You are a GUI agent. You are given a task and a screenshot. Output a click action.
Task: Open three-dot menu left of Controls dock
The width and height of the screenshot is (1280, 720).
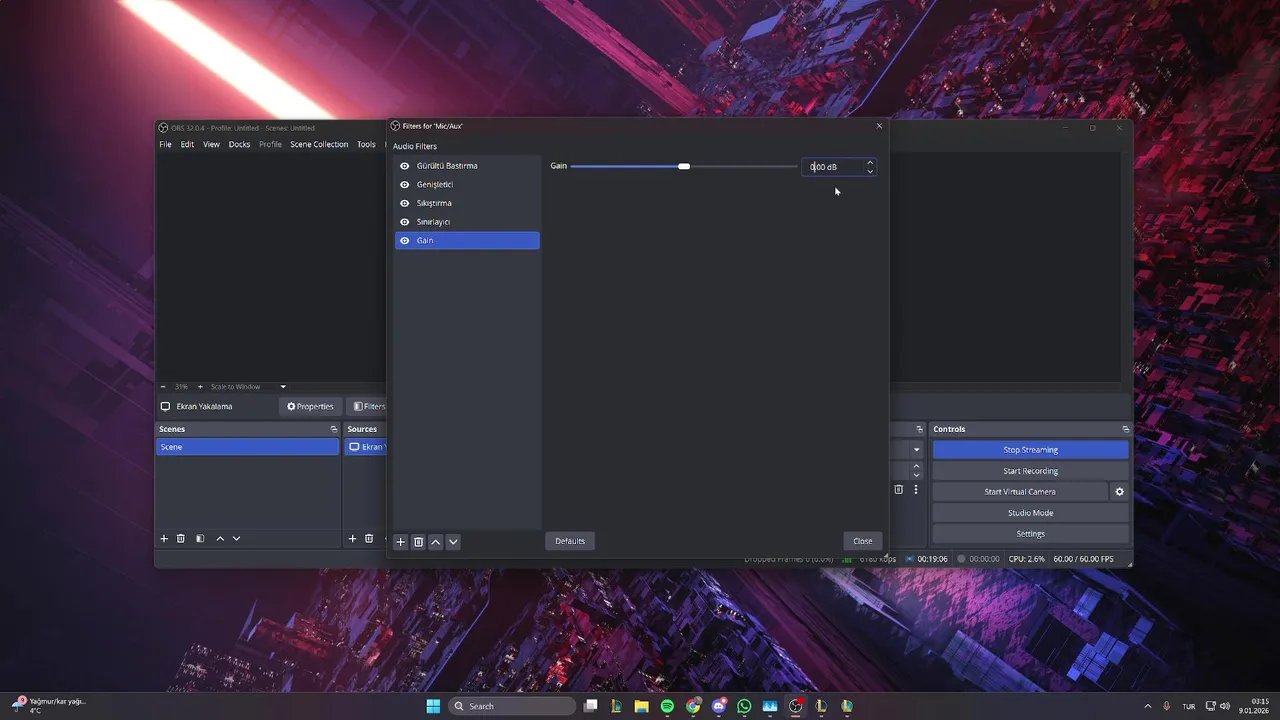point(915,490)
